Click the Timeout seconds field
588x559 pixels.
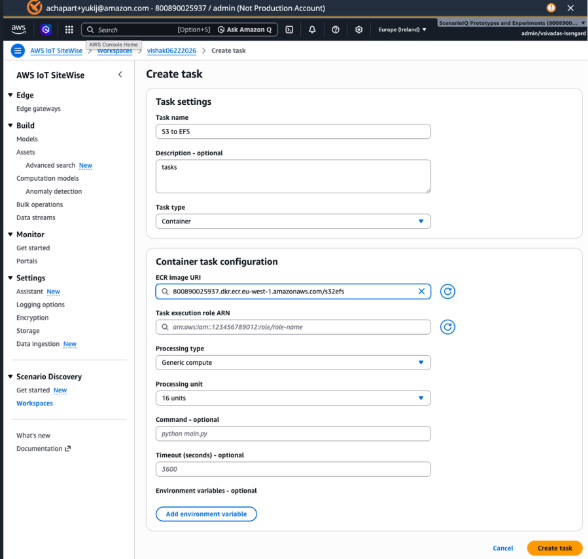click(293, 470)
